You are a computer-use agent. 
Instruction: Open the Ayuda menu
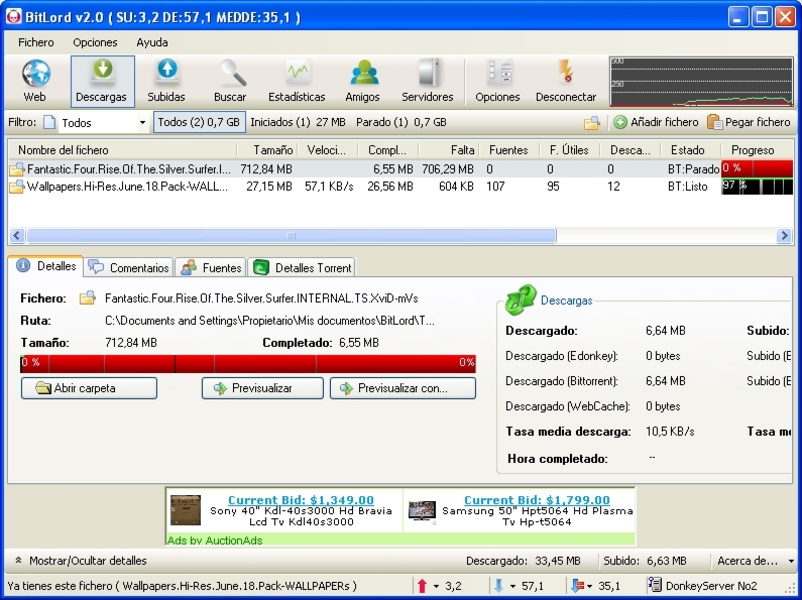click(152, 42)
